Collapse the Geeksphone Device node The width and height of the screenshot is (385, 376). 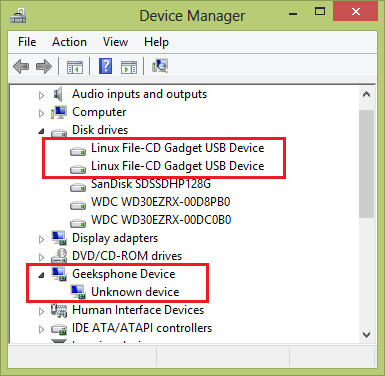click(x=41, y=275)
